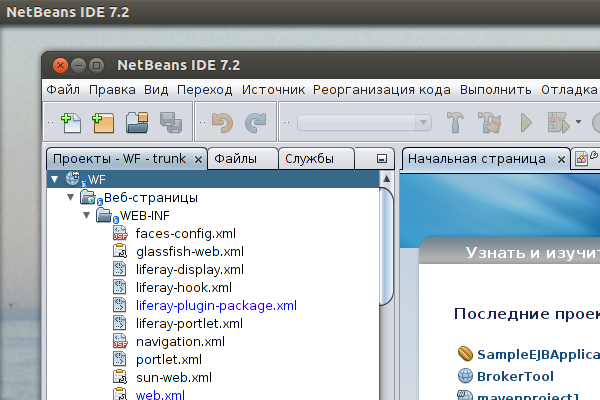600x400 pixels.
Task: Collapse the WEB-INF folder node
Action: [86, 215]
